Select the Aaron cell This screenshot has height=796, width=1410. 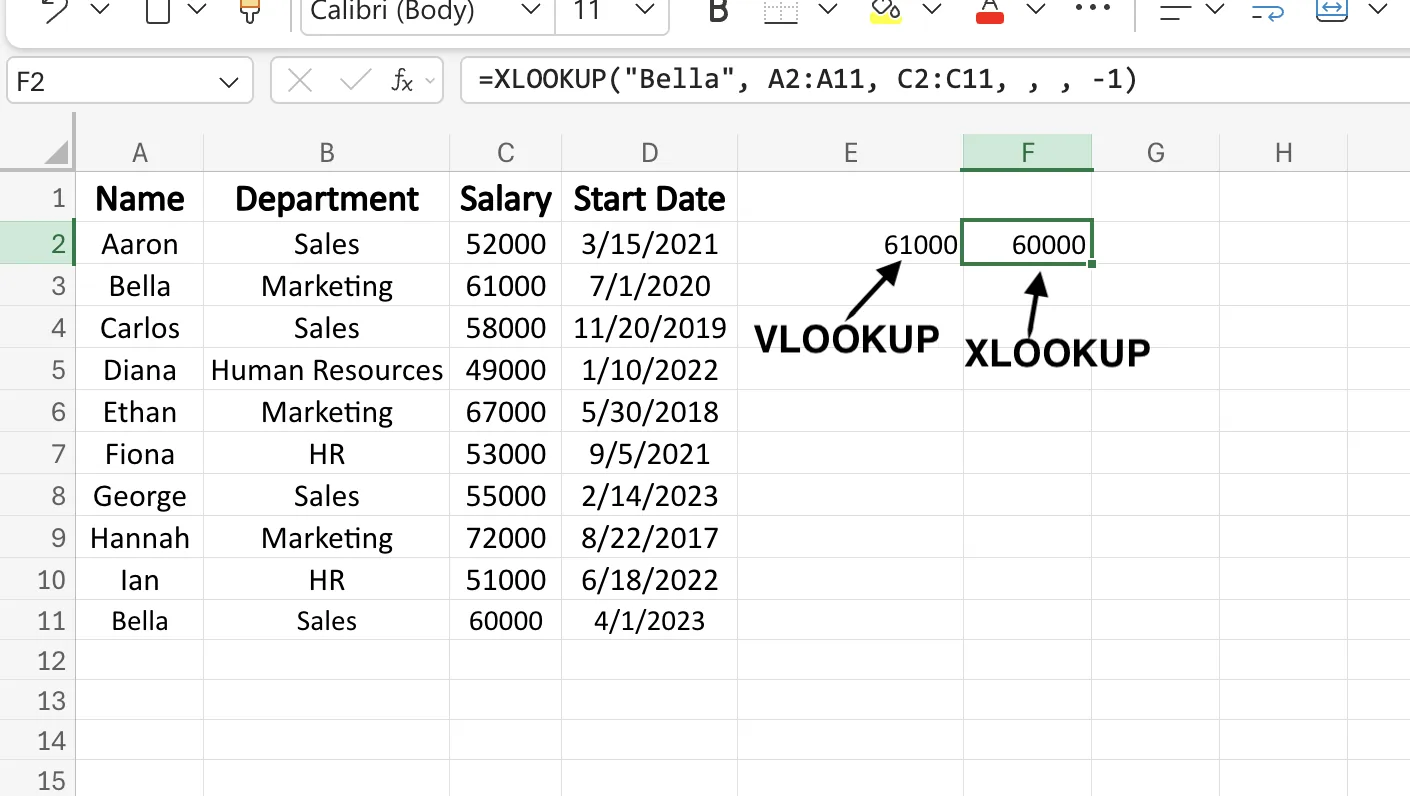(140, 244)
